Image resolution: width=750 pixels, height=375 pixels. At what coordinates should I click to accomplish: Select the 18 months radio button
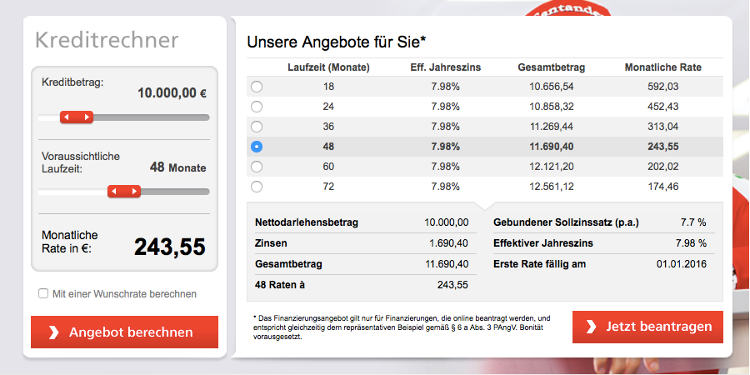click(257, 87)
